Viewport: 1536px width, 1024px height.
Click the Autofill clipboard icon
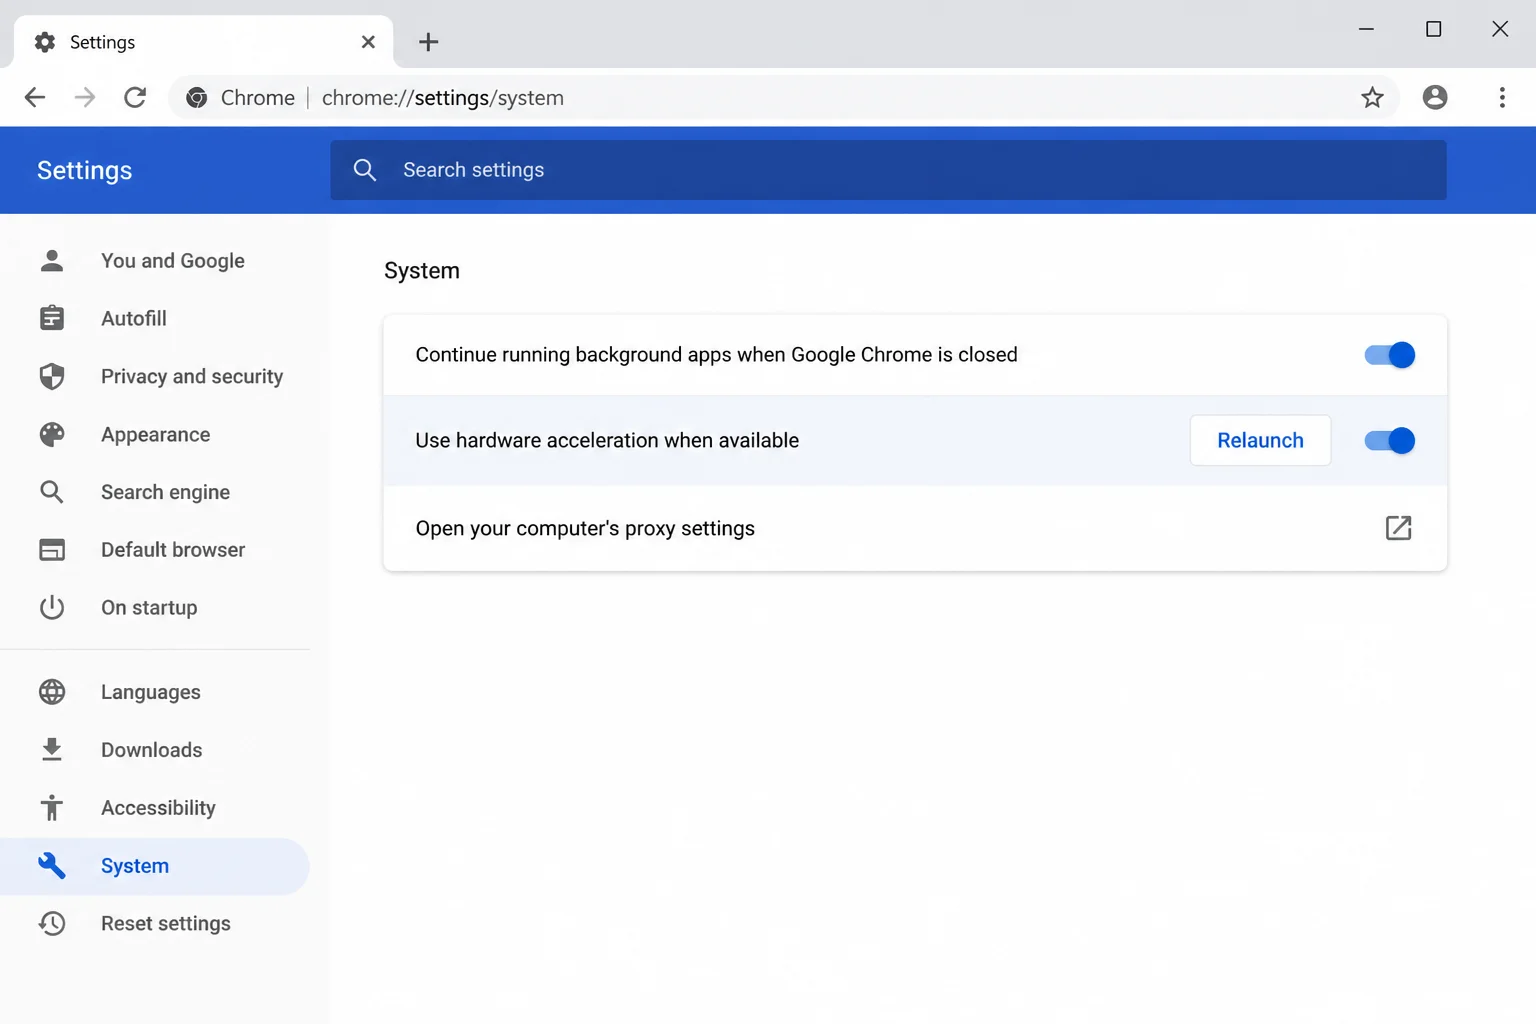52,318
